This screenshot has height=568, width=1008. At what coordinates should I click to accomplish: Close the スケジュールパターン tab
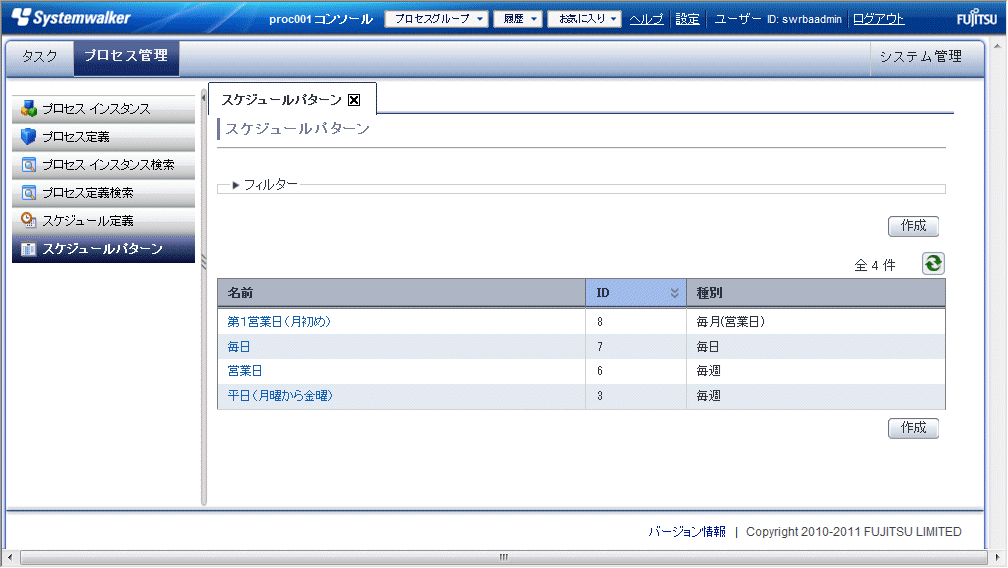tap(353, 100)
